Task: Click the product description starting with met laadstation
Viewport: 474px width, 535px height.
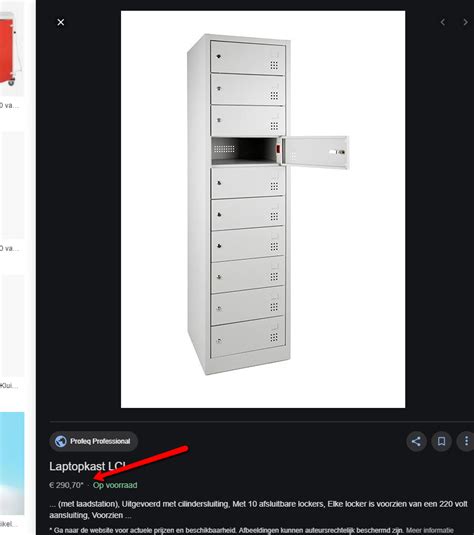Action: [258, 509]
